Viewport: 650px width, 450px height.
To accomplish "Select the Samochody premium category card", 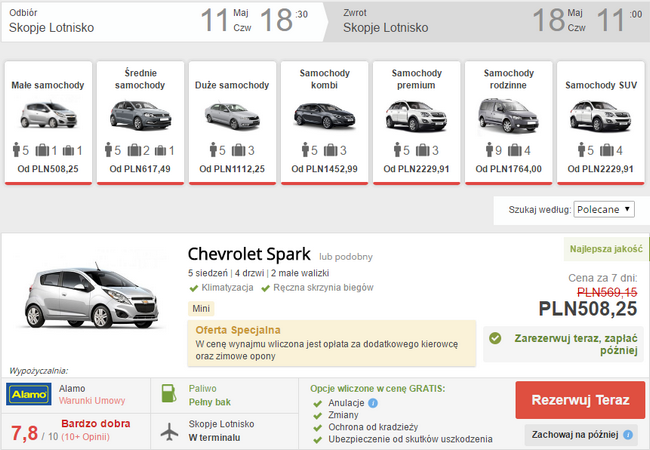I will [416, 123].
